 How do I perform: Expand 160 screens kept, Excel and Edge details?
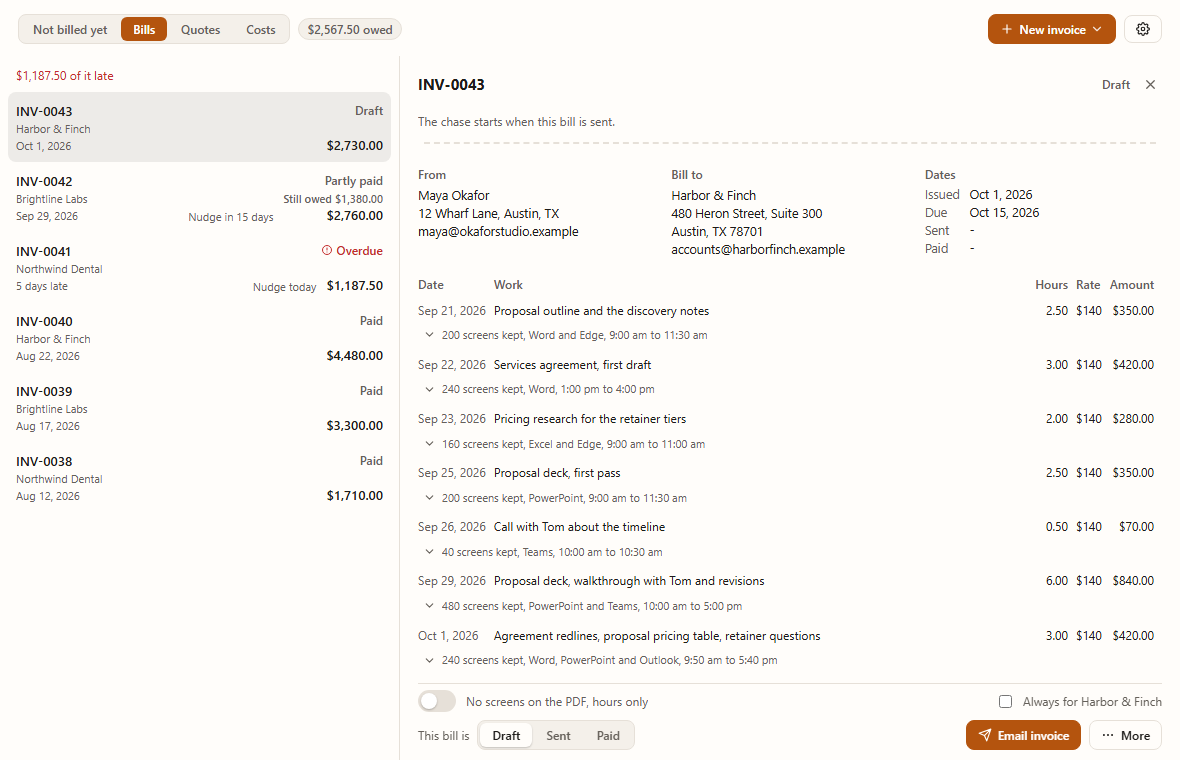coord(429,444)
